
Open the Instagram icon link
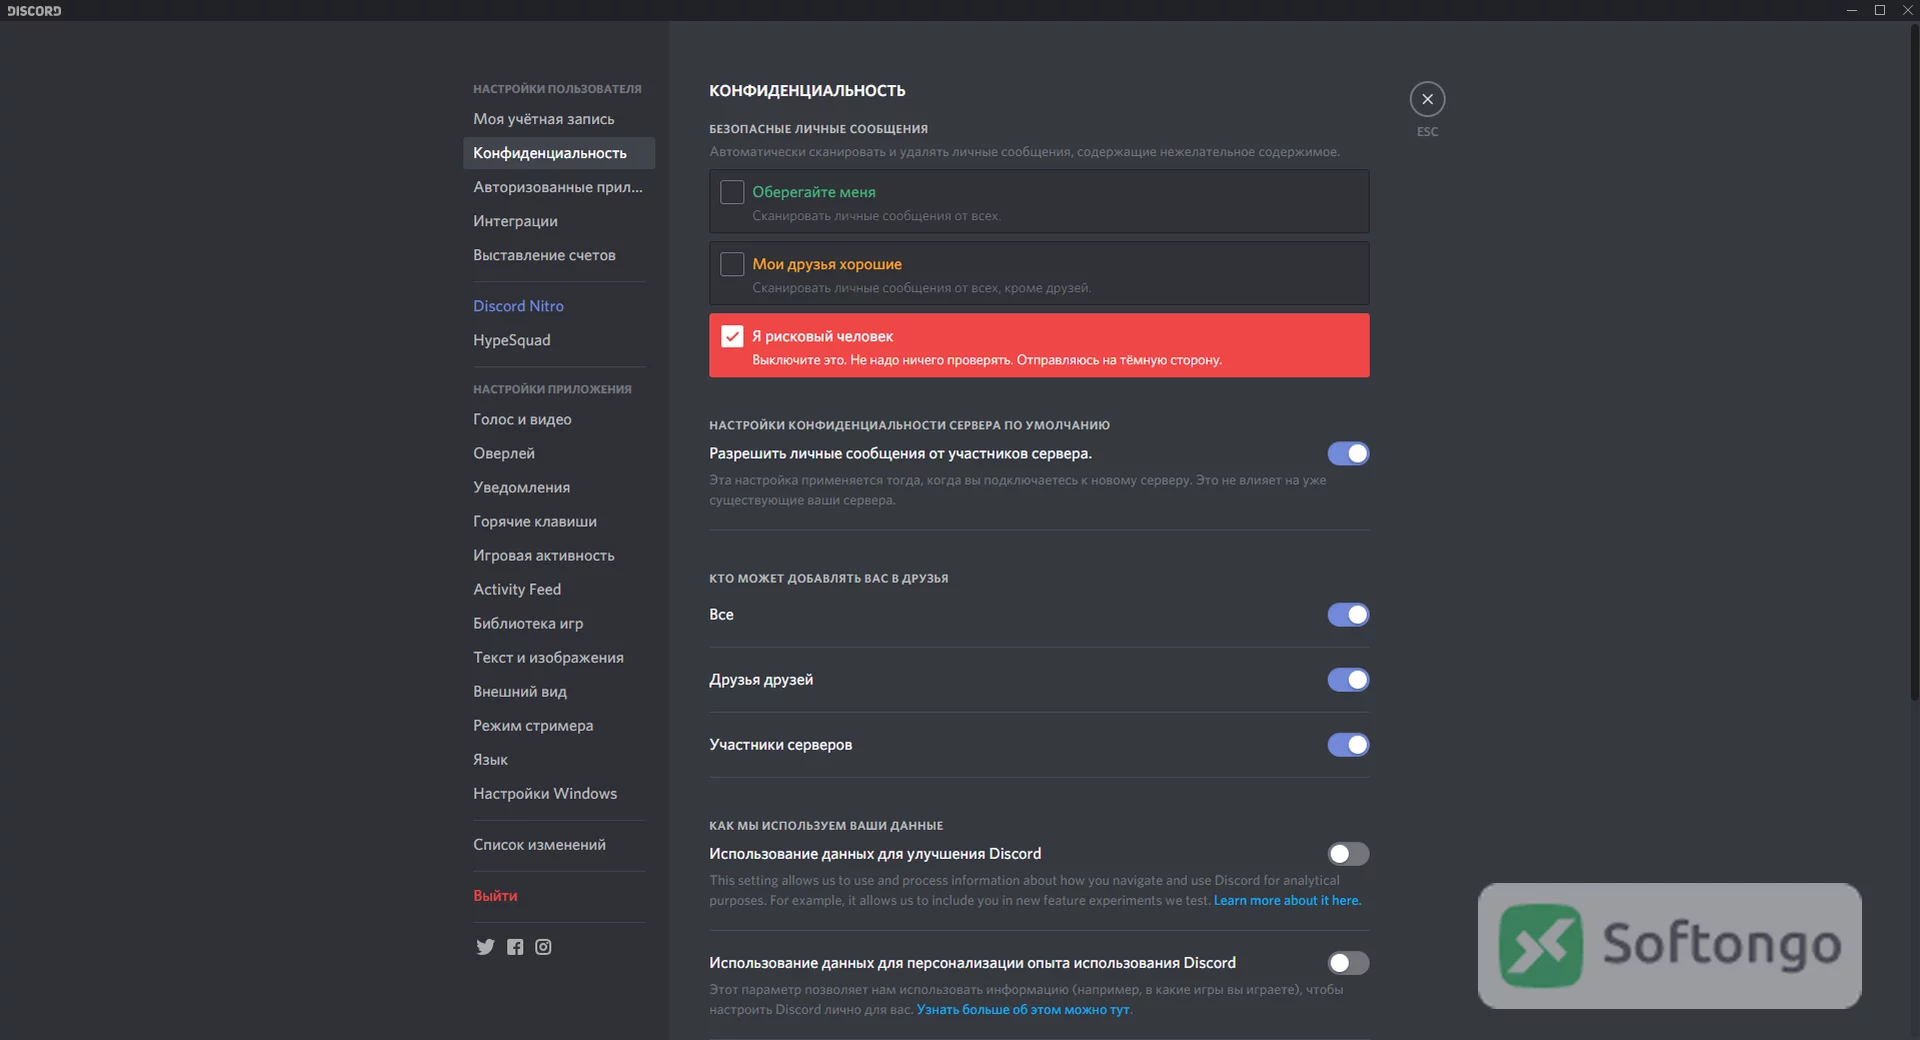(543, 947)
